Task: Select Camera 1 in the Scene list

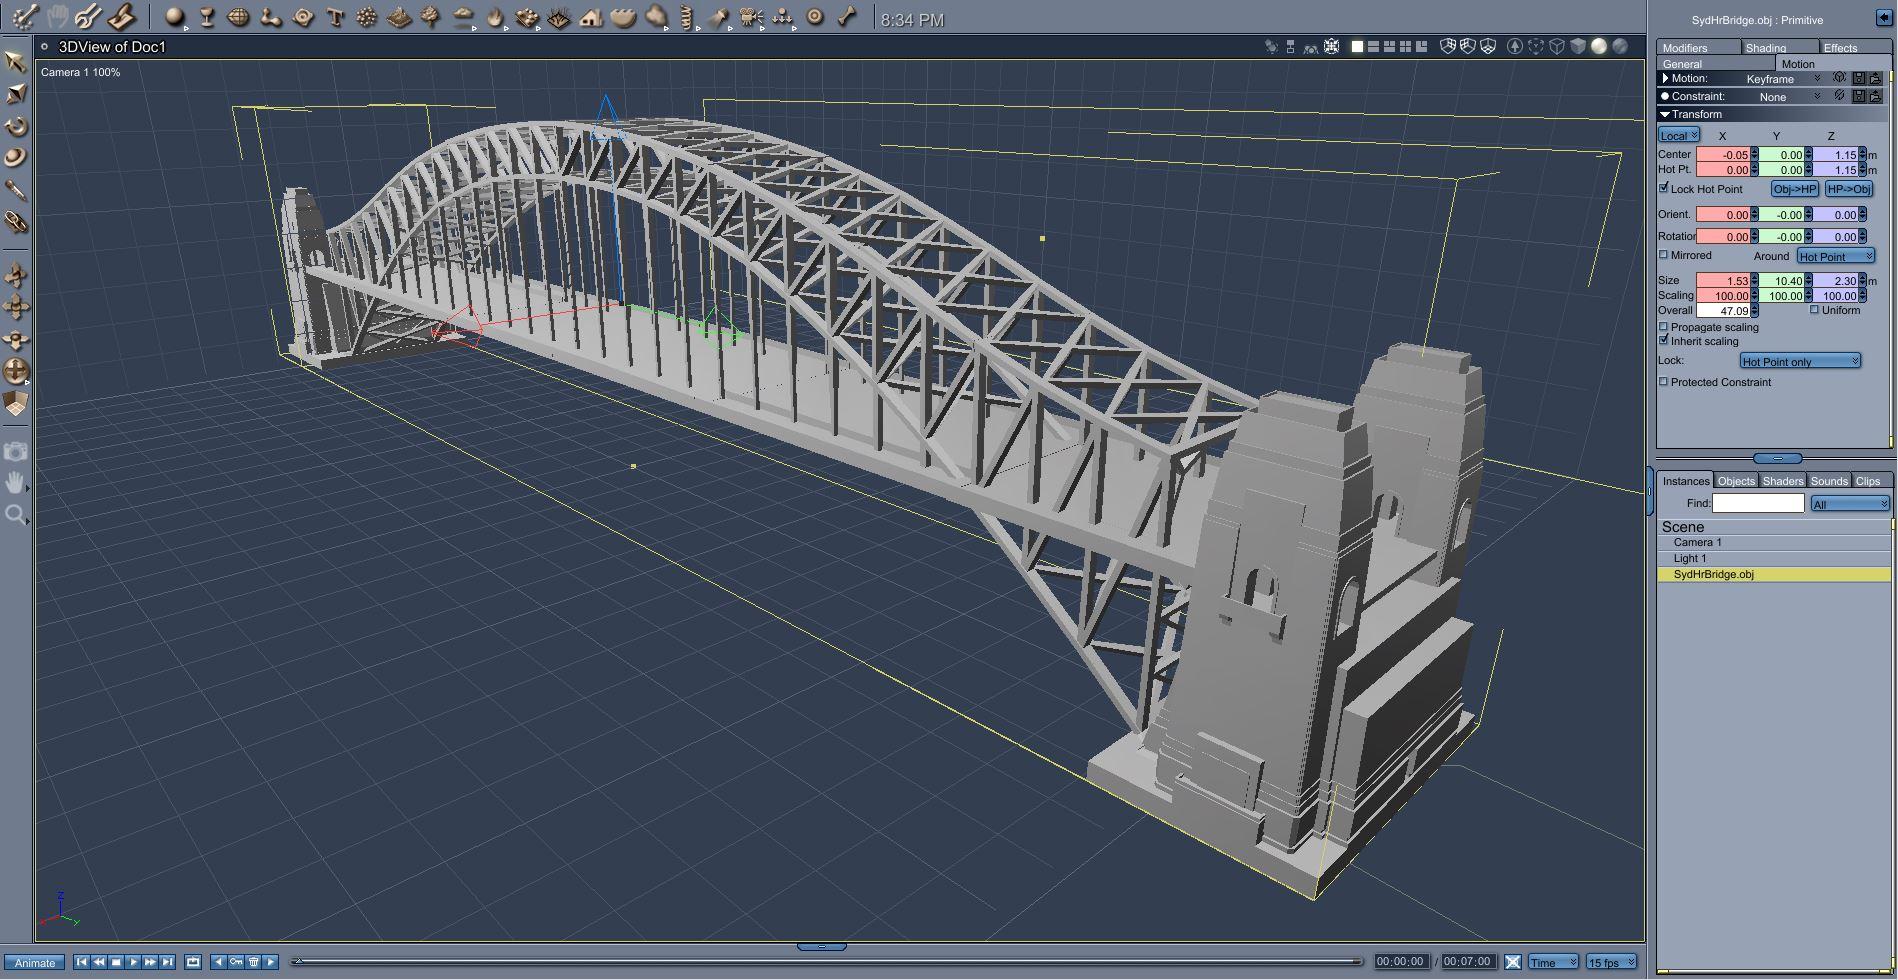Action: [1774, 543]
